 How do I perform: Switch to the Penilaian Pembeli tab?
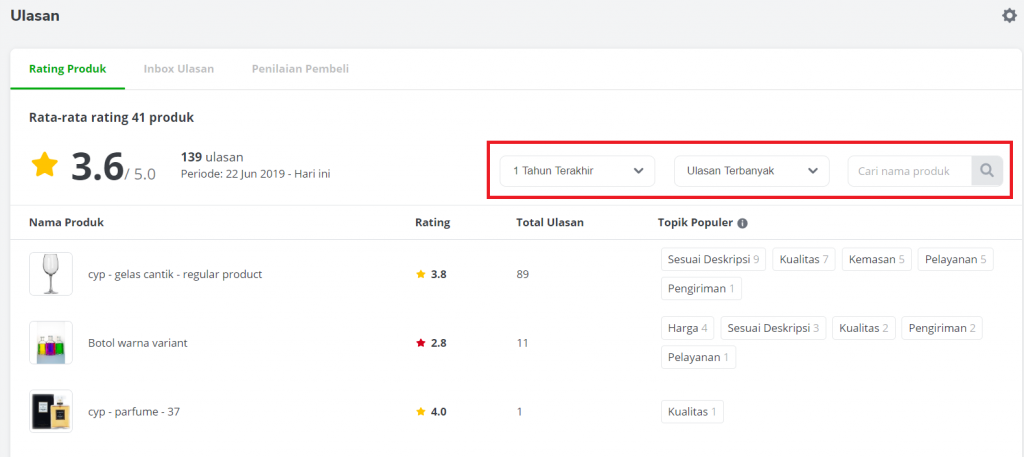pos(300,69)
